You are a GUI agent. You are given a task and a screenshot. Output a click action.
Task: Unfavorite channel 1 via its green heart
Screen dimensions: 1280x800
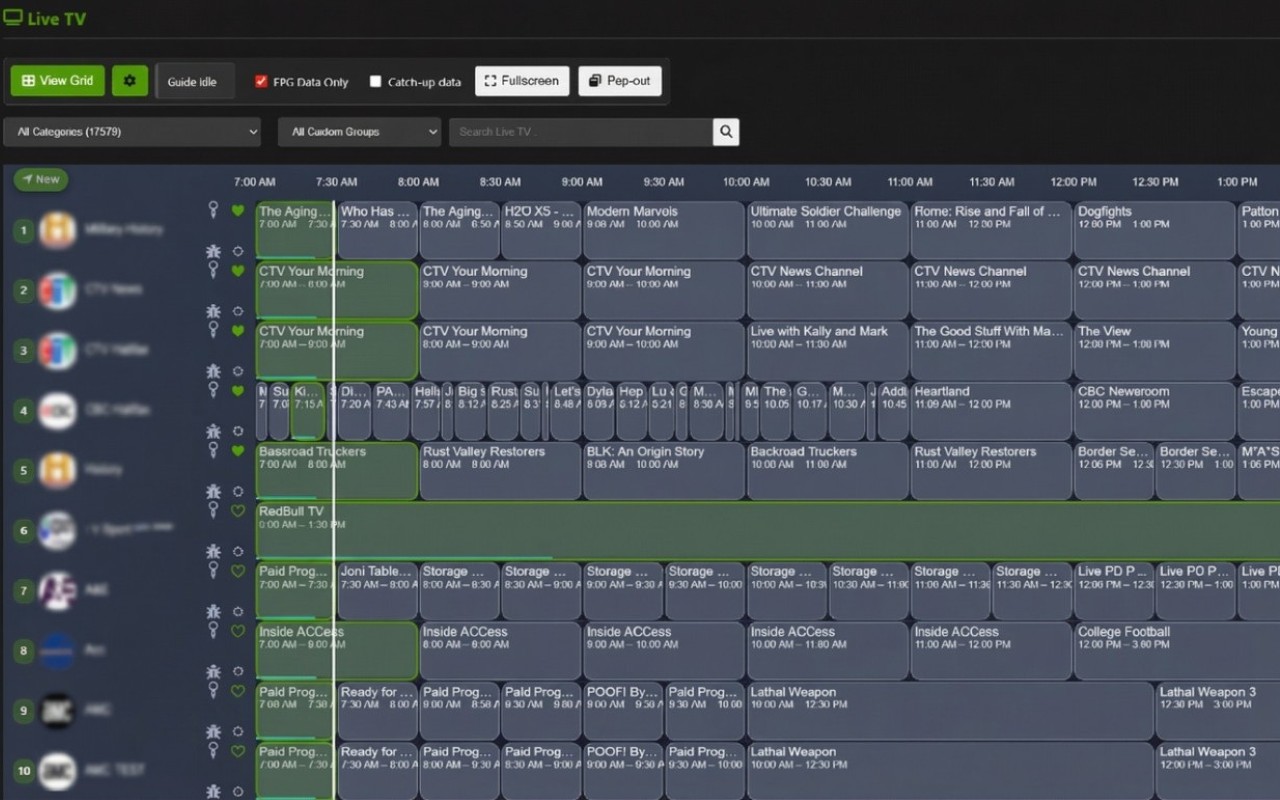[x=238, y=211]
